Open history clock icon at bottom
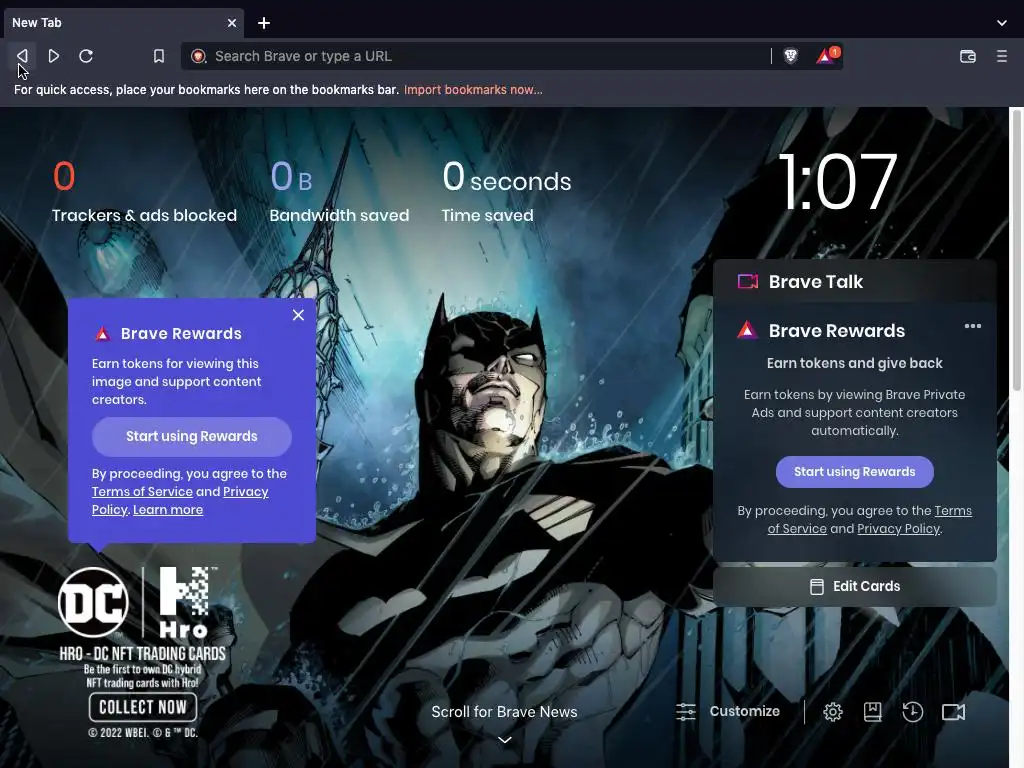Image resolution: width=1024 pixels, height=768 pixels. tap(912, 712)
